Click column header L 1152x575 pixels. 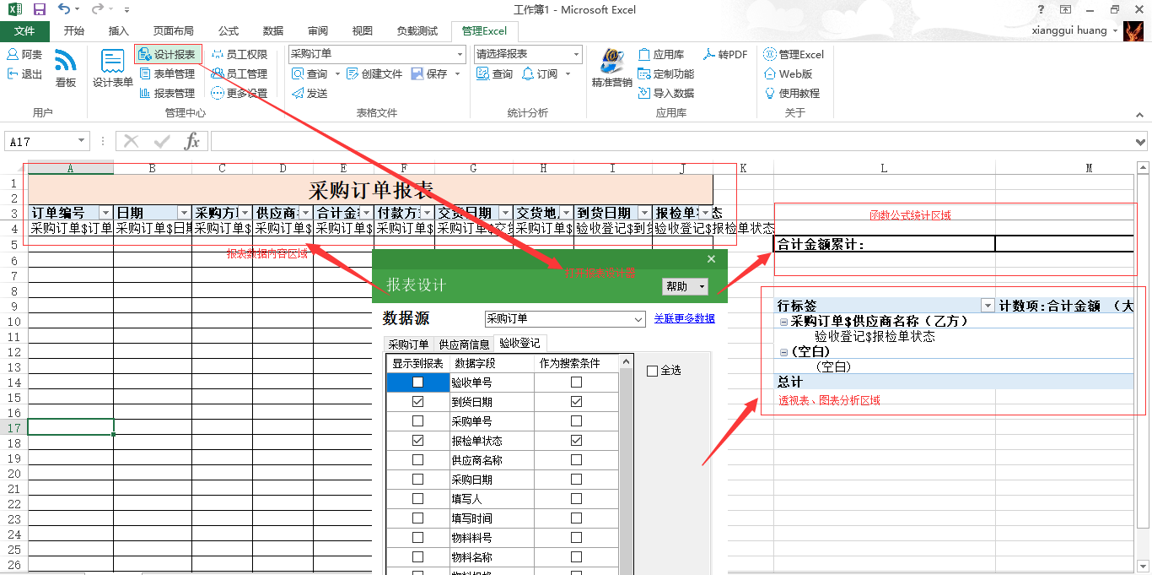(x=884, y=167)
